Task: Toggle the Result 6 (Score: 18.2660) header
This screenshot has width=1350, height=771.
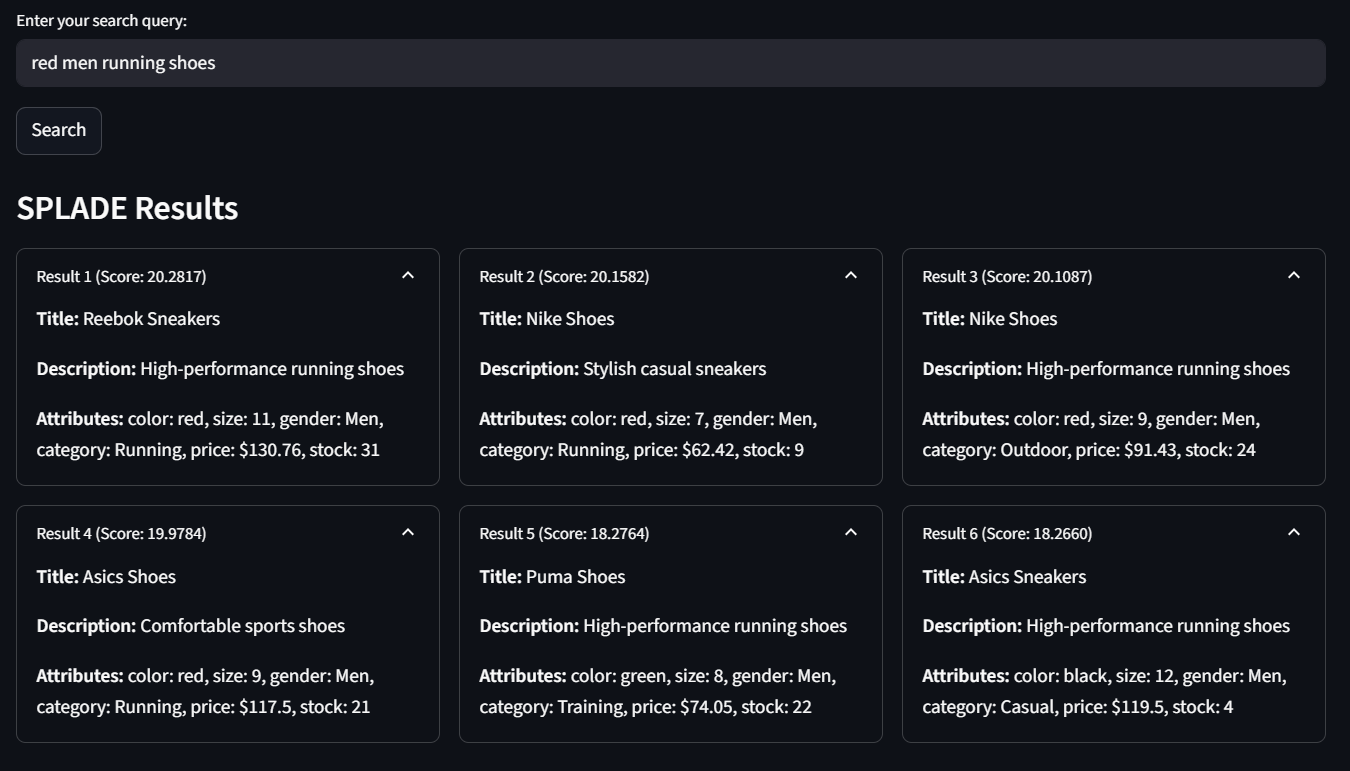Action: tap(1114, 533)
